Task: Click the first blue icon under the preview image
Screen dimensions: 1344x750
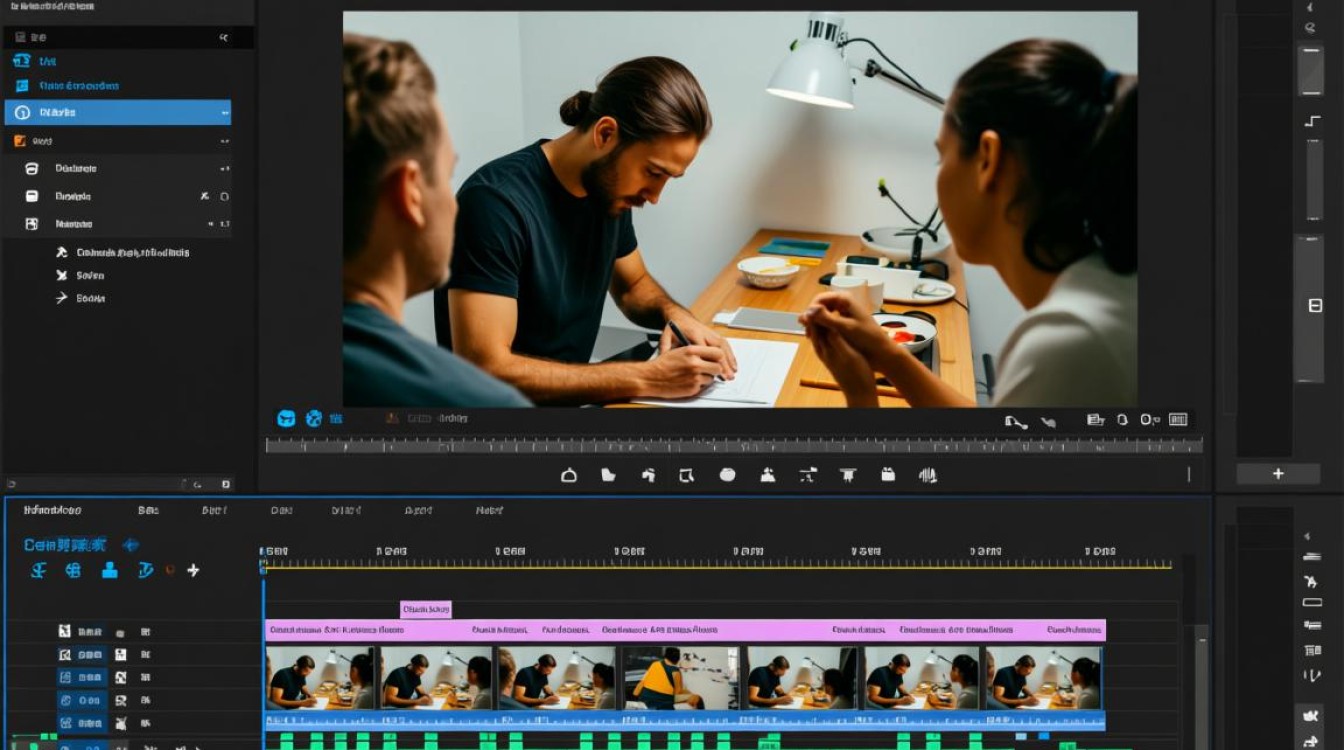Action: (286, 419)
